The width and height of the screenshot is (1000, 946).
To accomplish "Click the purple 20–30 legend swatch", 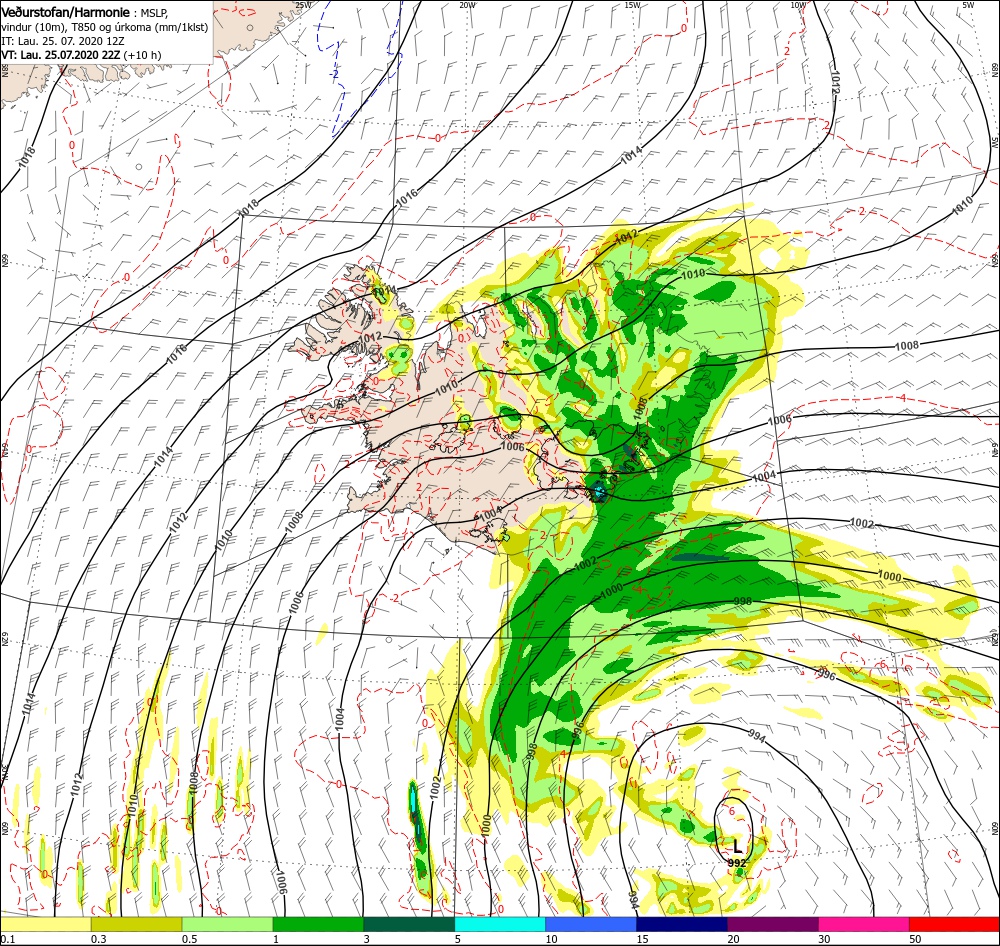I will (x=772, y=924).
